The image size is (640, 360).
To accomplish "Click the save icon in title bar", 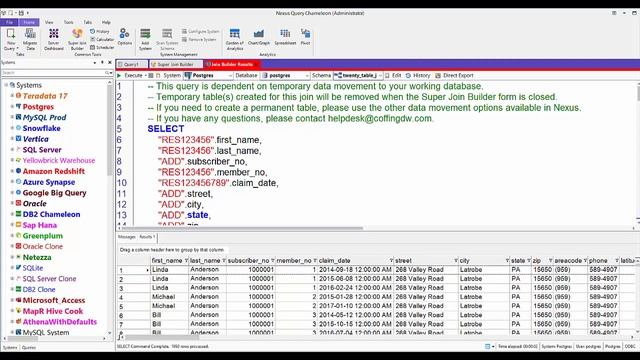I will click(21, 13).
